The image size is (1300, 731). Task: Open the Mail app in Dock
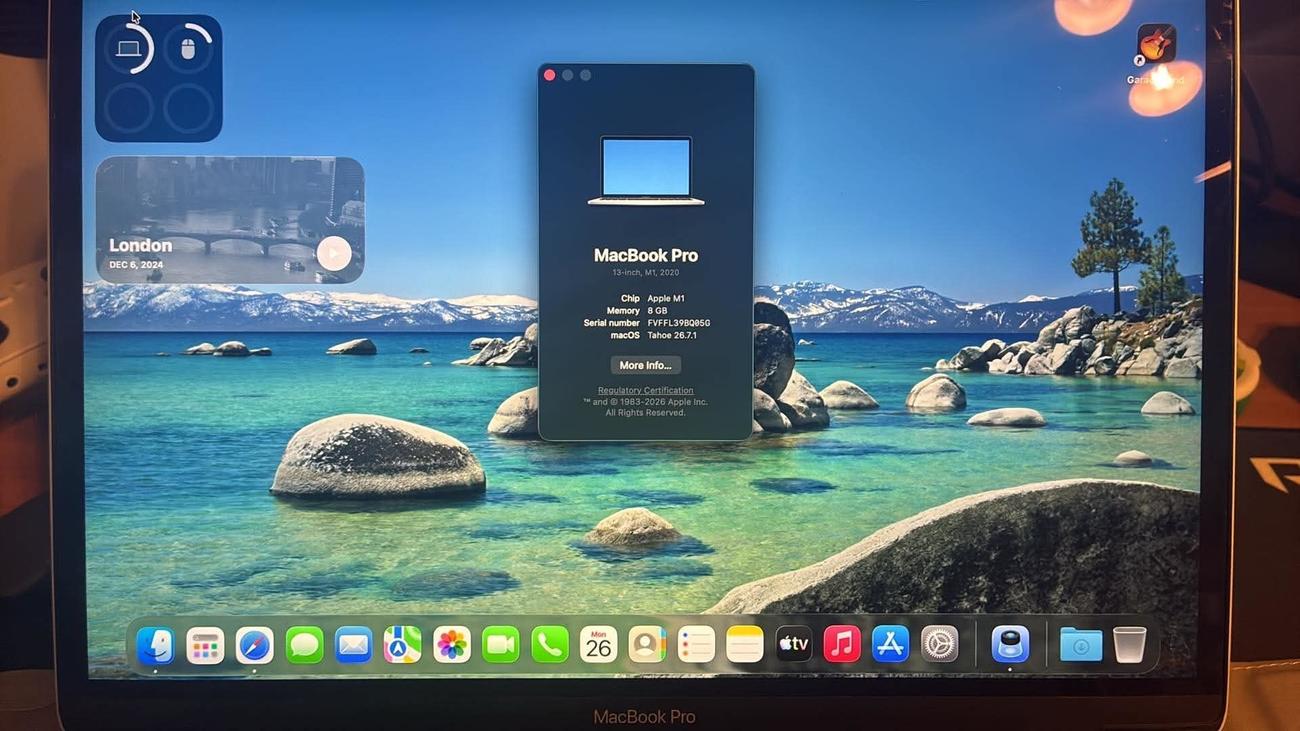tap(353, 645)
